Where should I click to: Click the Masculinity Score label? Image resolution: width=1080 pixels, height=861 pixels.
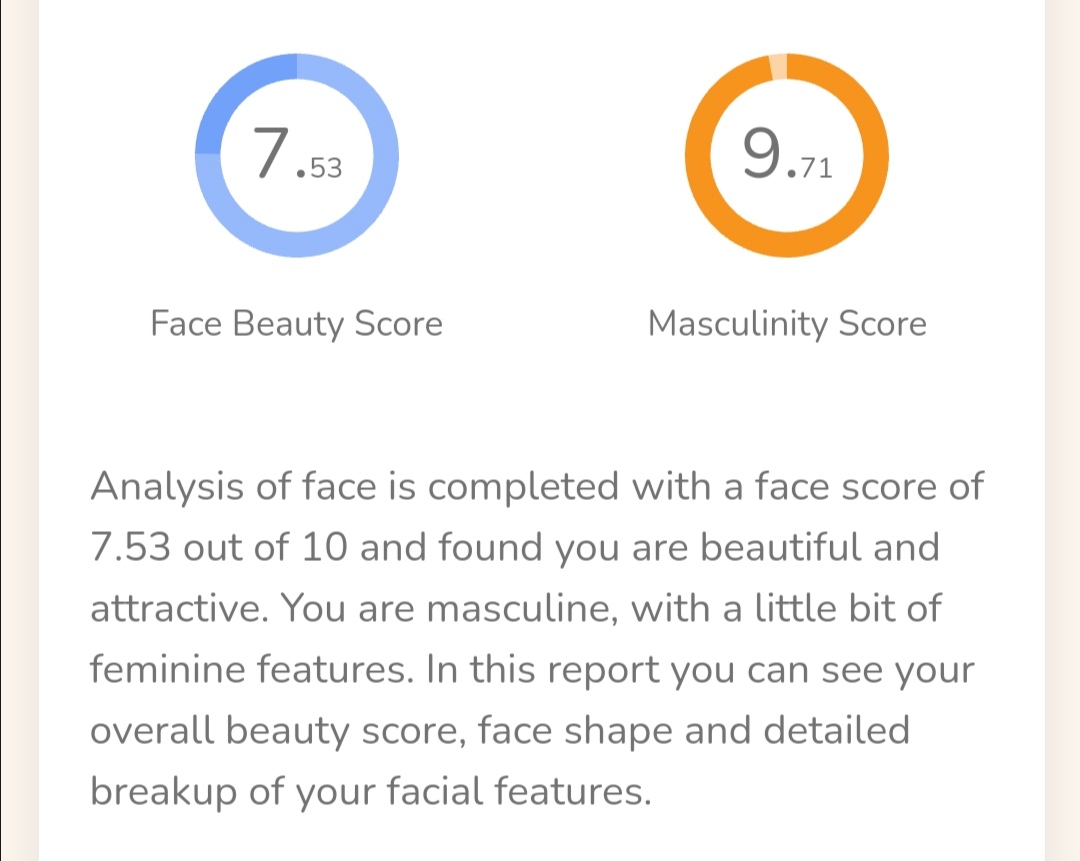[787, 323]
